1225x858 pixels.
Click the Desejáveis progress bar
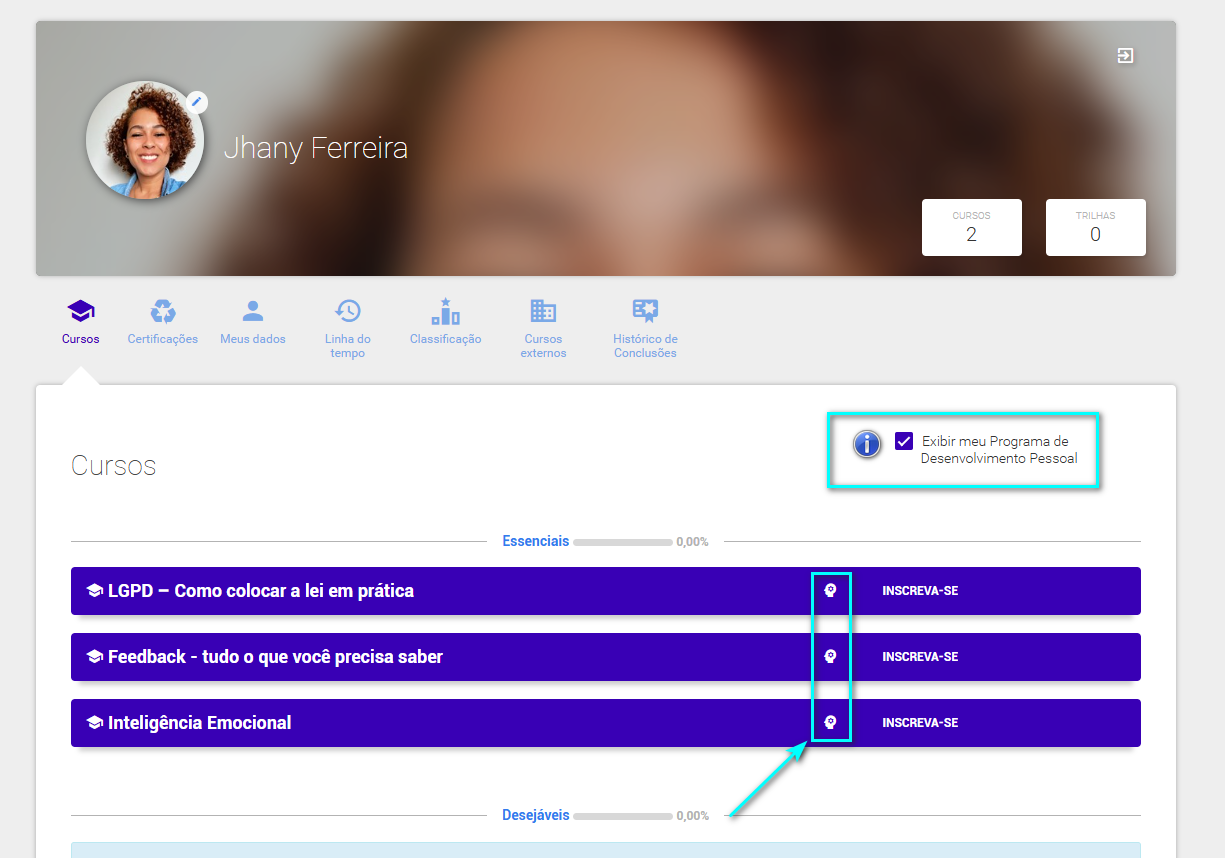[x=623, y=816]
